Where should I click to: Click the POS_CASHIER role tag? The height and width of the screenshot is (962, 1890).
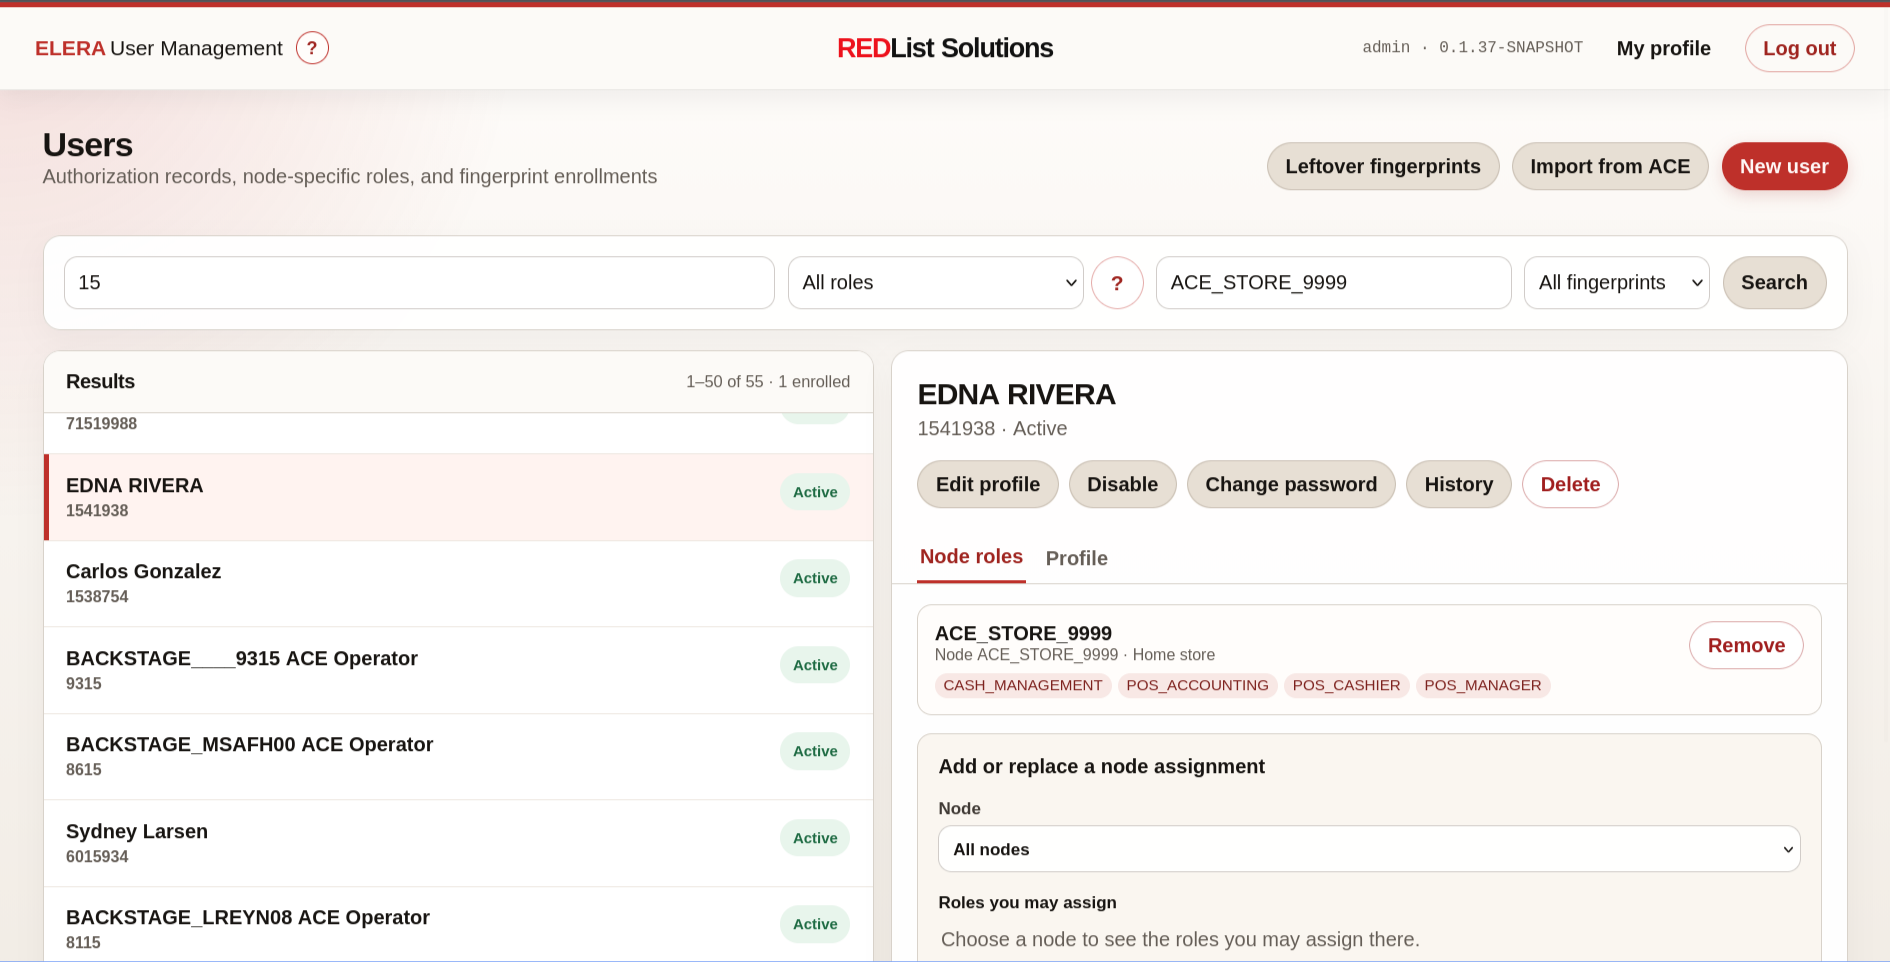coord(1346,685)
